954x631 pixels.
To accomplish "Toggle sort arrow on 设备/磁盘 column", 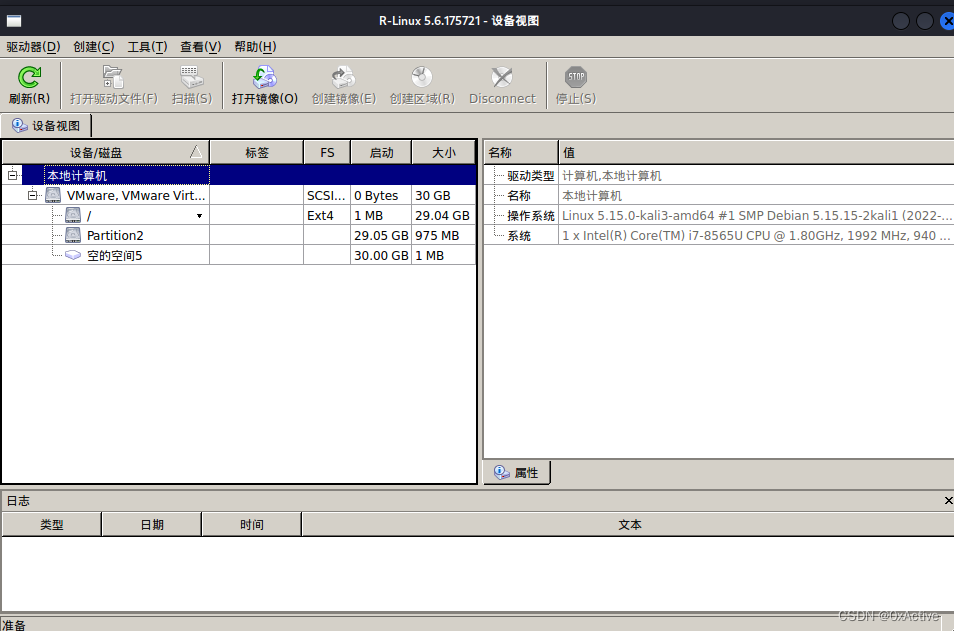I will click(x=196, y=152).
